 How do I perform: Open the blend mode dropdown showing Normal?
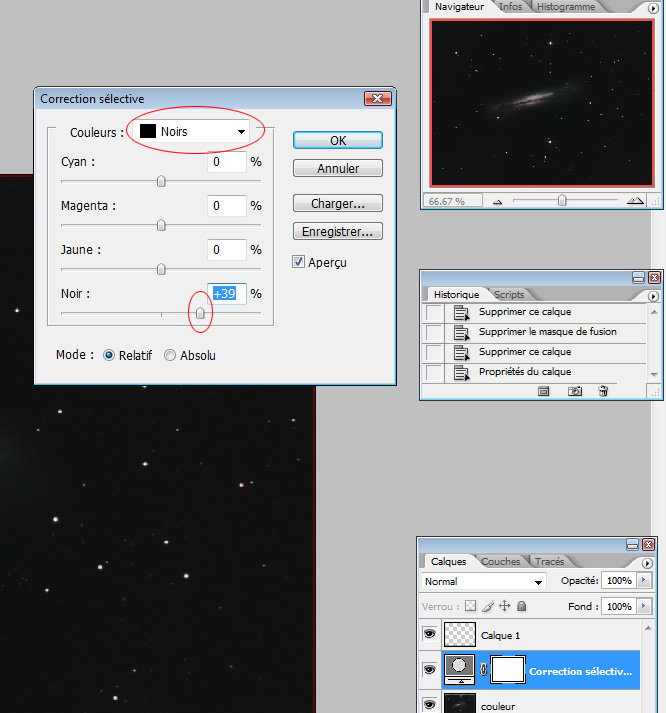(483, 582)
